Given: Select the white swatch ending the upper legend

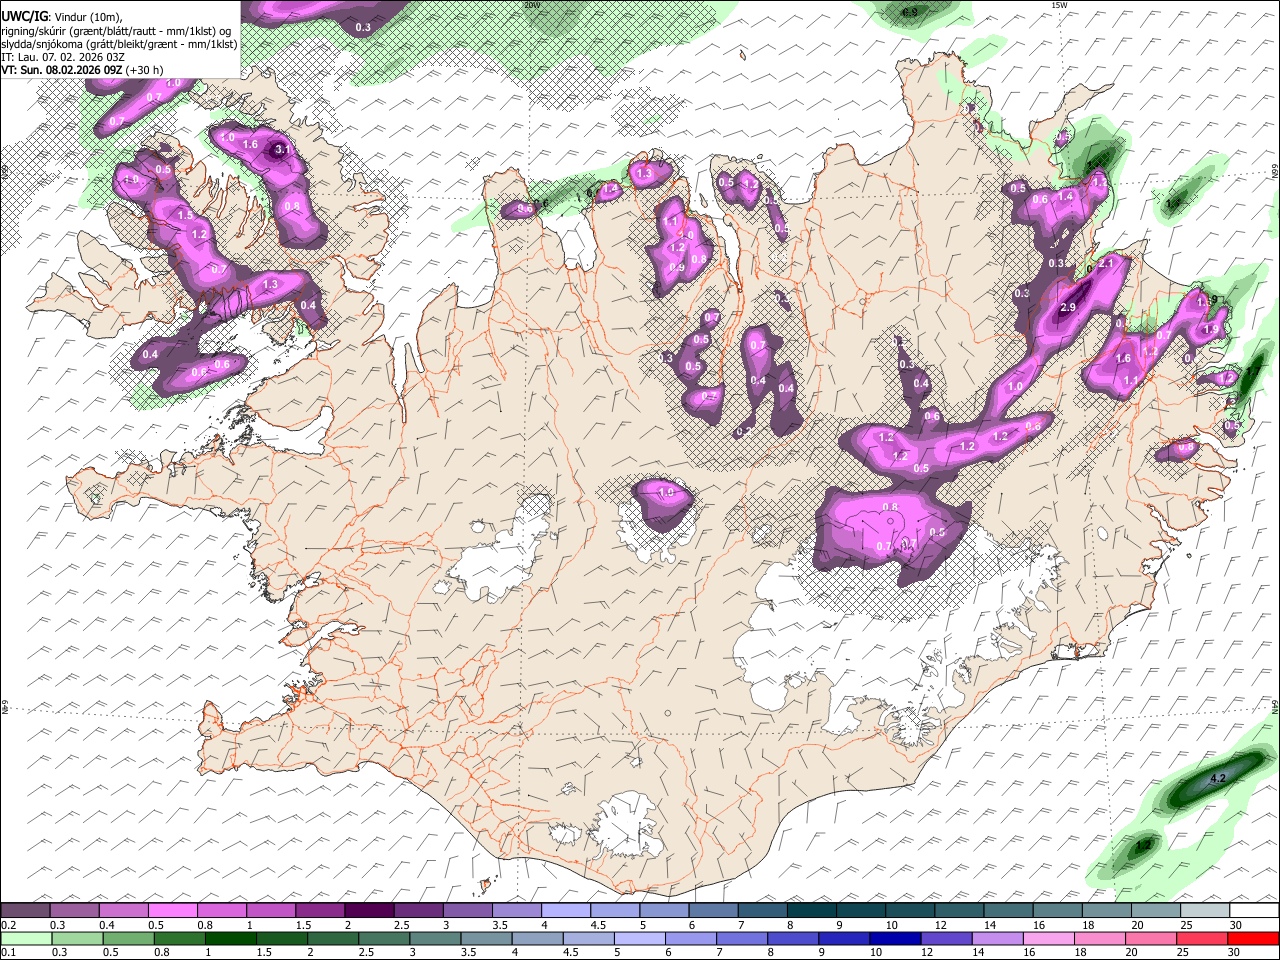Looking at the screenshot, I should (1253, 911).
